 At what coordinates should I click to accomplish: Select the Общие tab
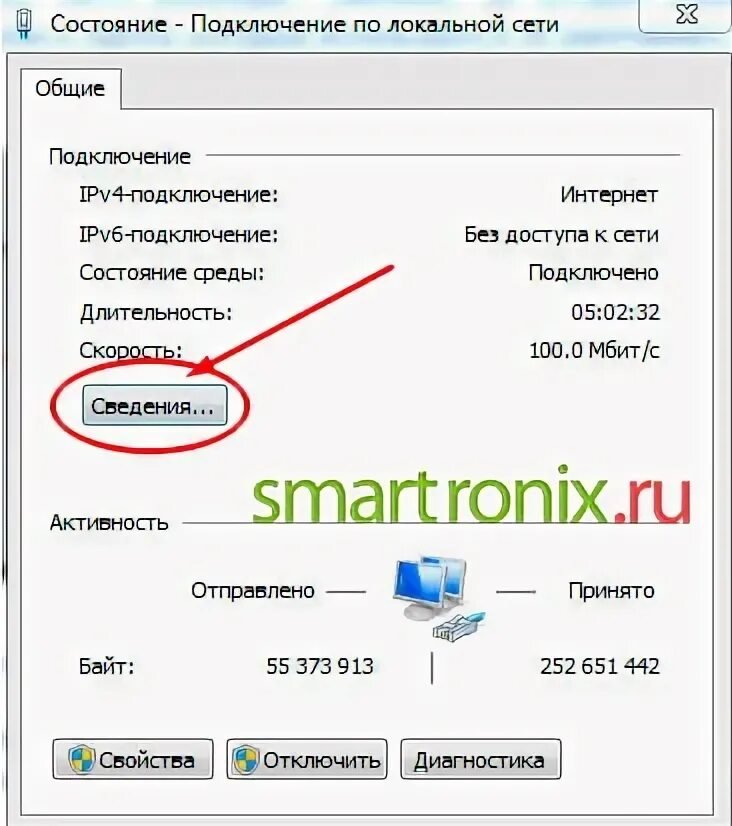click(x=71, y=88)
